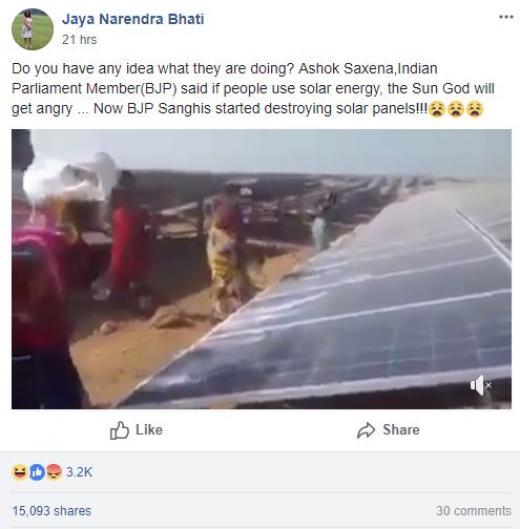View the 15,093 shares list

point(52,511)
